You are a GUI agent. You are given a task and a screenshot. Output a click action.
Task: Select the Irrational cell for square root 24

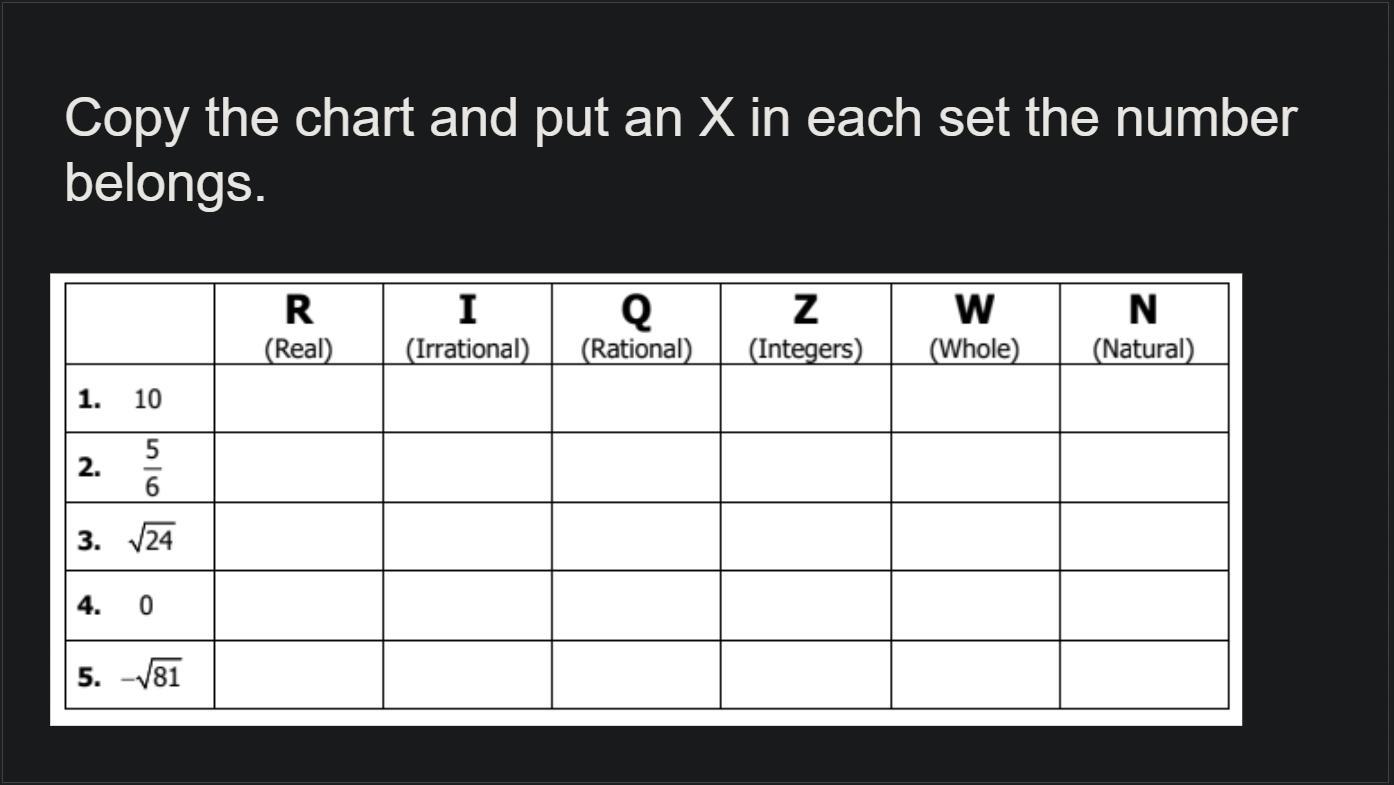[x=467, y=537]
